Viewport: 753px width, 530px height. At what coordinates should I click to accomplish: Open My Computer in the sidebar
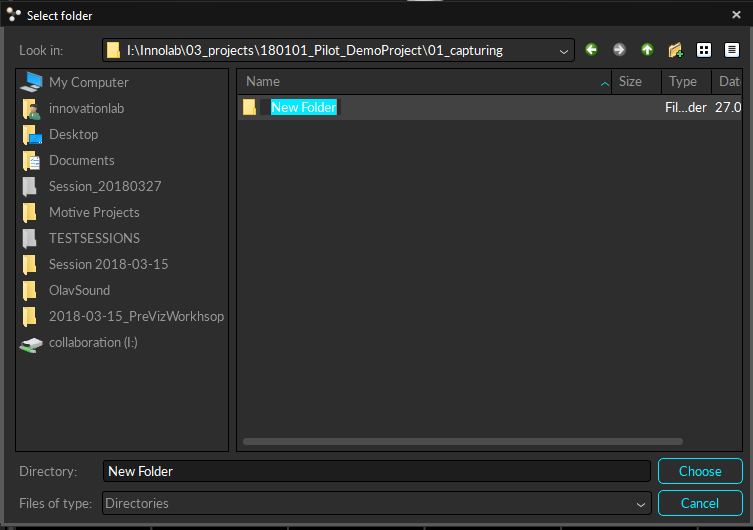pos(88,82)
